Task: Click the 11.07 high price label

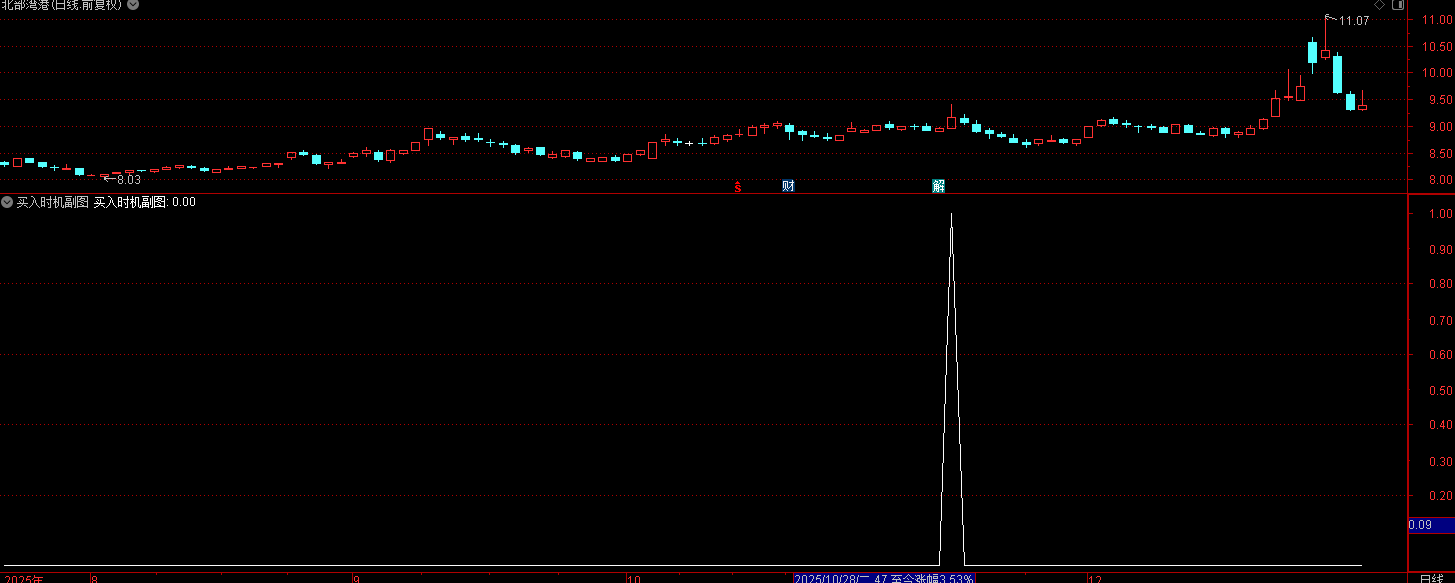Action: click(1354, 21)
